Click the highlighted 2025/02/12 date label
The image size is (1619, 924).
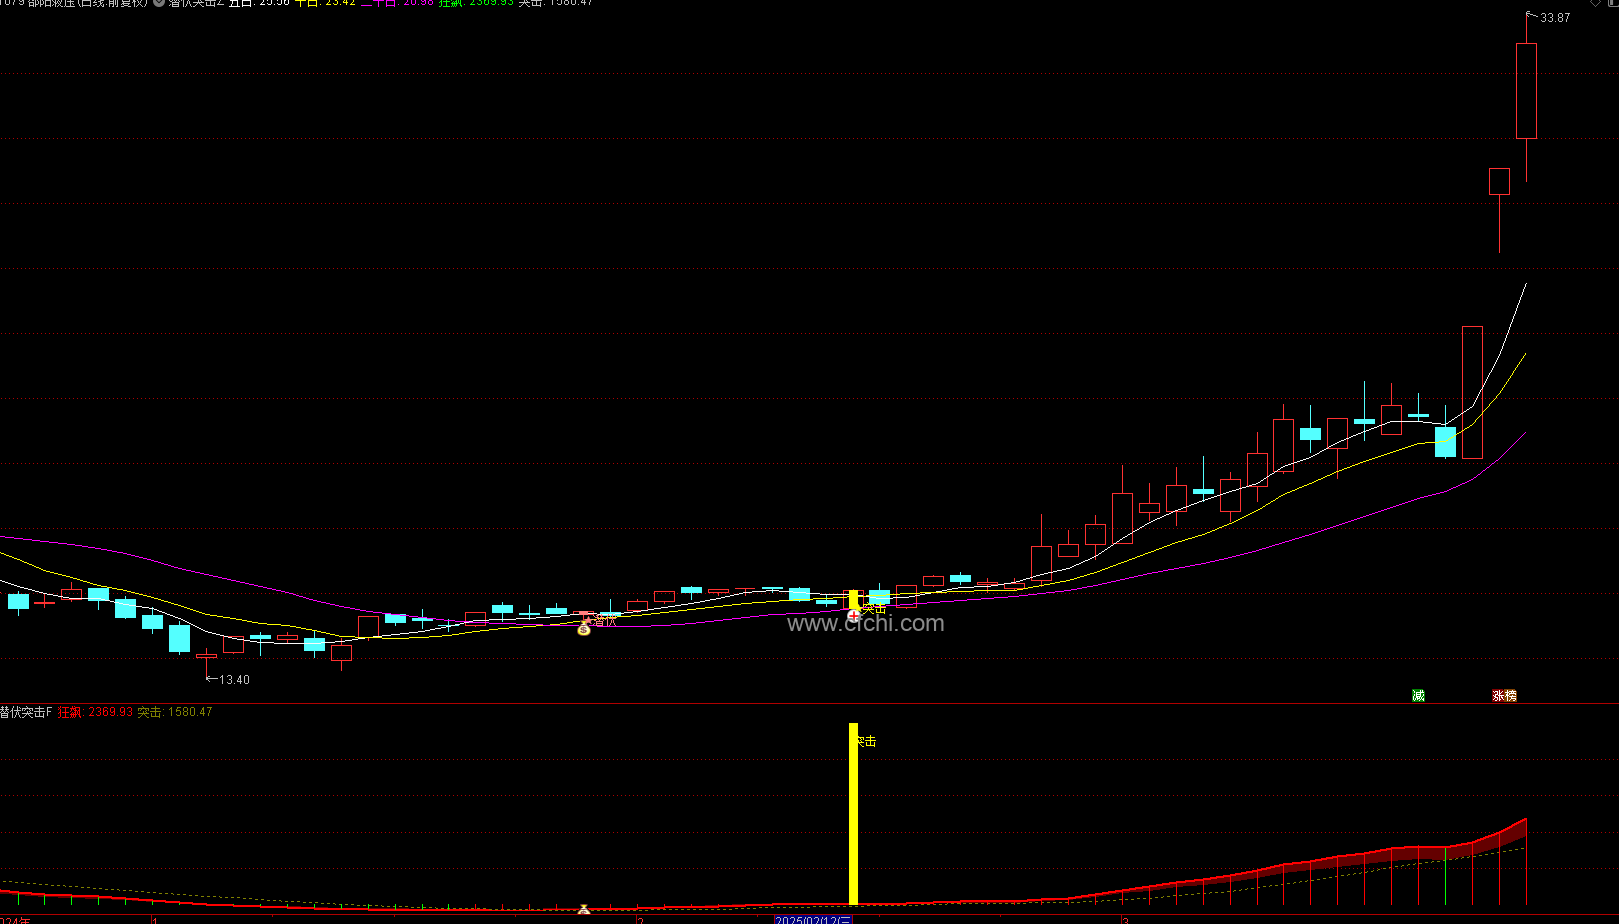pyautogui.click(x=813, y=919)
